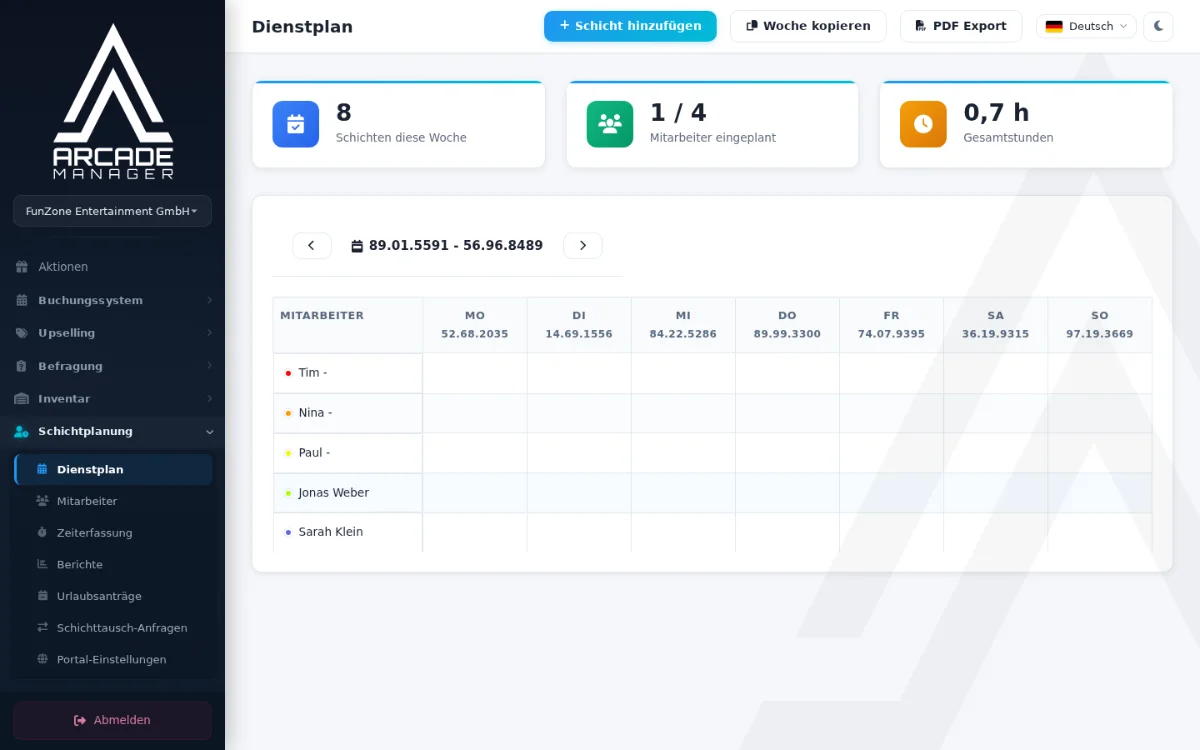Open the Deutsch language dropdown
1200x750 pixels.
1086,26
